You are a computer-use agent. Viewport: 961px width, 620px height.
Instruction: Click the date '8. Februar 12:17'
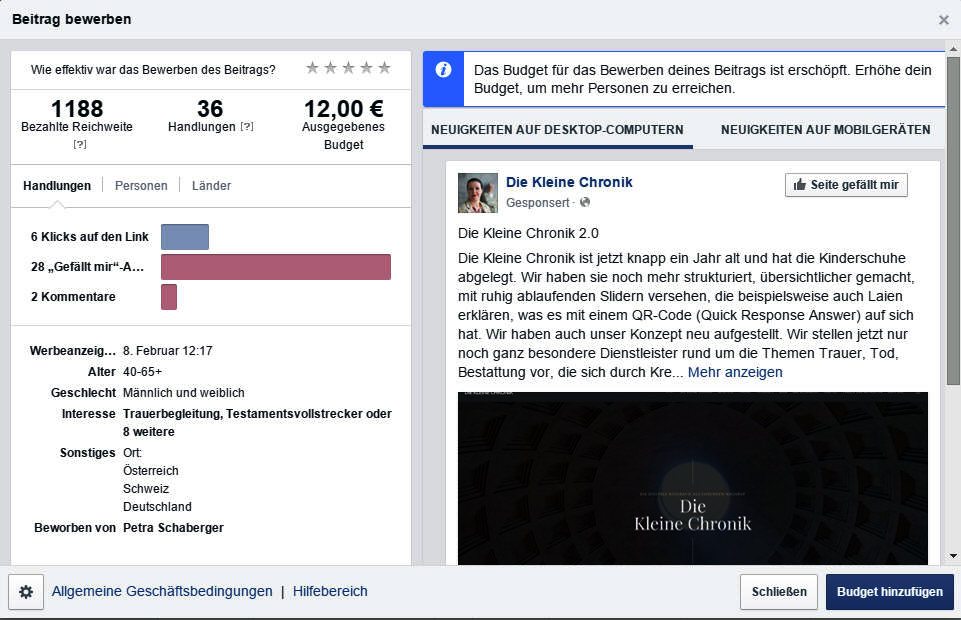click(167, 351)
